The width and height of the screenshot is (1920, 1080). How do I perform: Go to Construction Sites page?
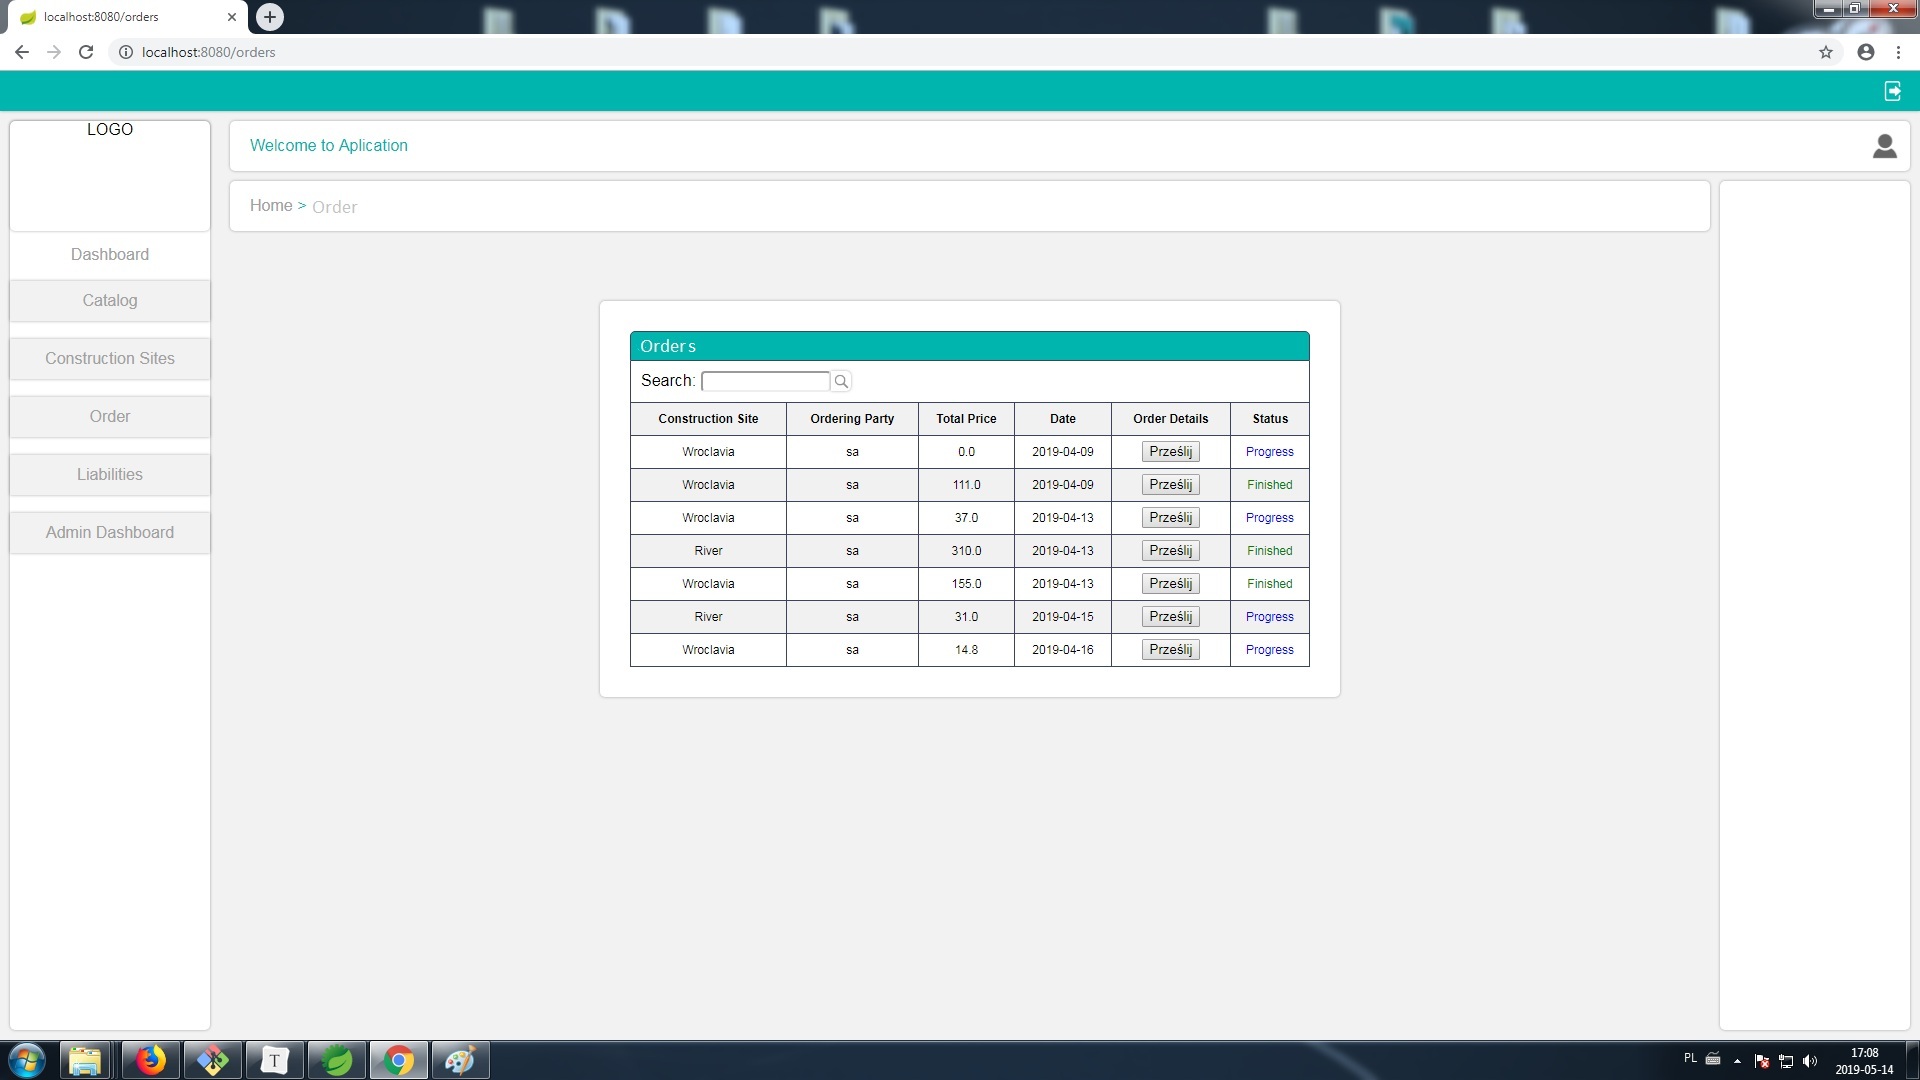click(x=110, y=359)
